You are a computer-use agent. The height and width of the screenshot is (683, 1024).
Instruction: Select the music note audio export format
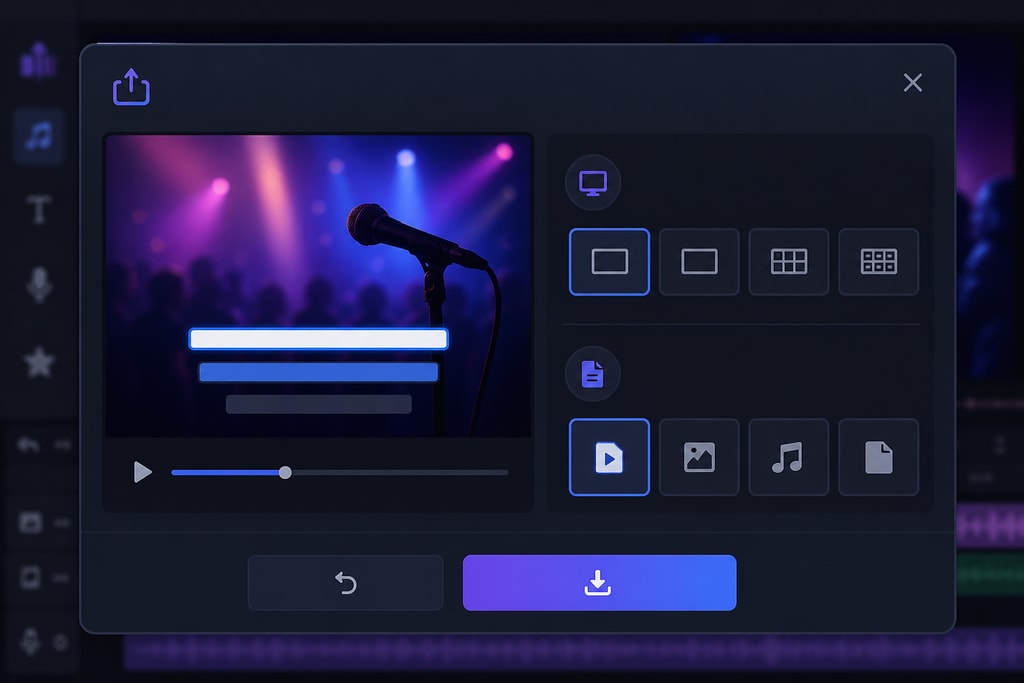789,457
